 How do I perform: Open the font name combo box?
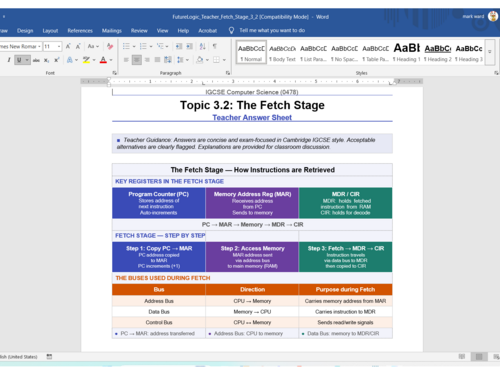pyautogui.click(x=20, y=46)
